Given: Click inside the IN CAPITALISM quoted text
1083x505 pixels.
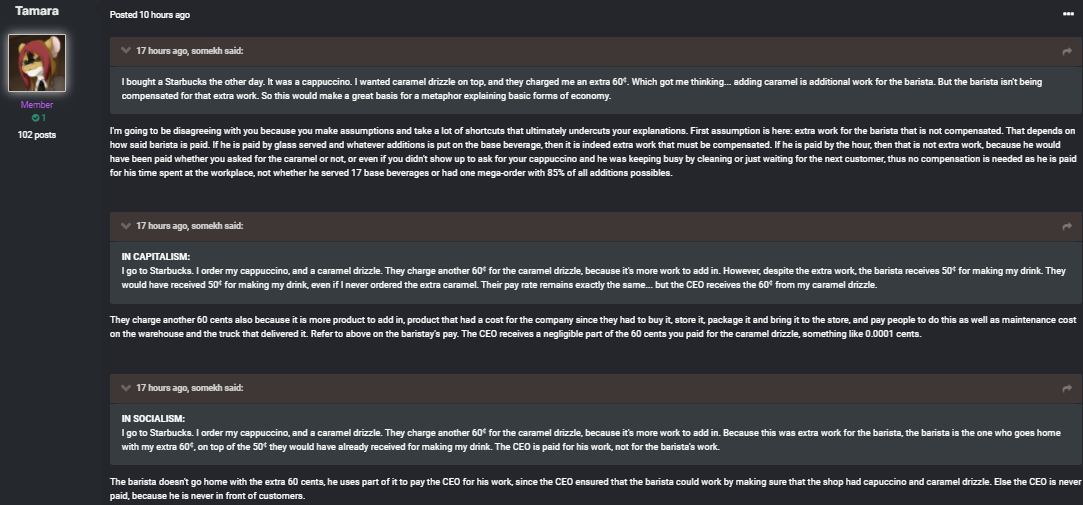Looking at the screenshot, I should [596, 271].
